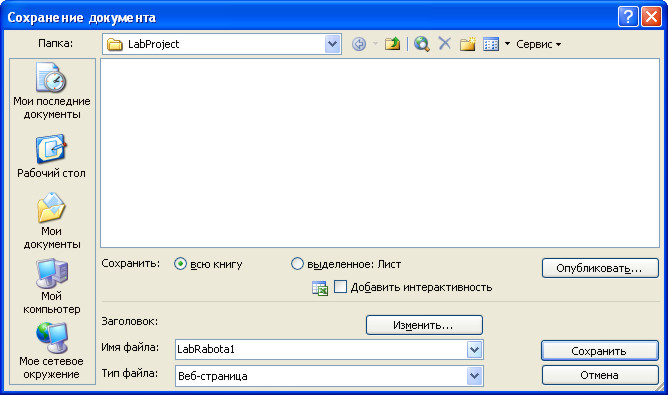
Task: Expand the Имя файла dropdown arrow
Action: 475,350
